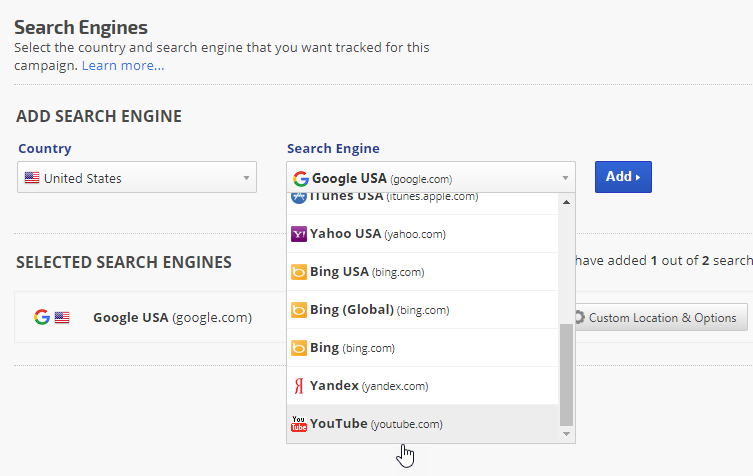
Task: Click the Bing USA orange icon
Action: click(x=299, y=272)
